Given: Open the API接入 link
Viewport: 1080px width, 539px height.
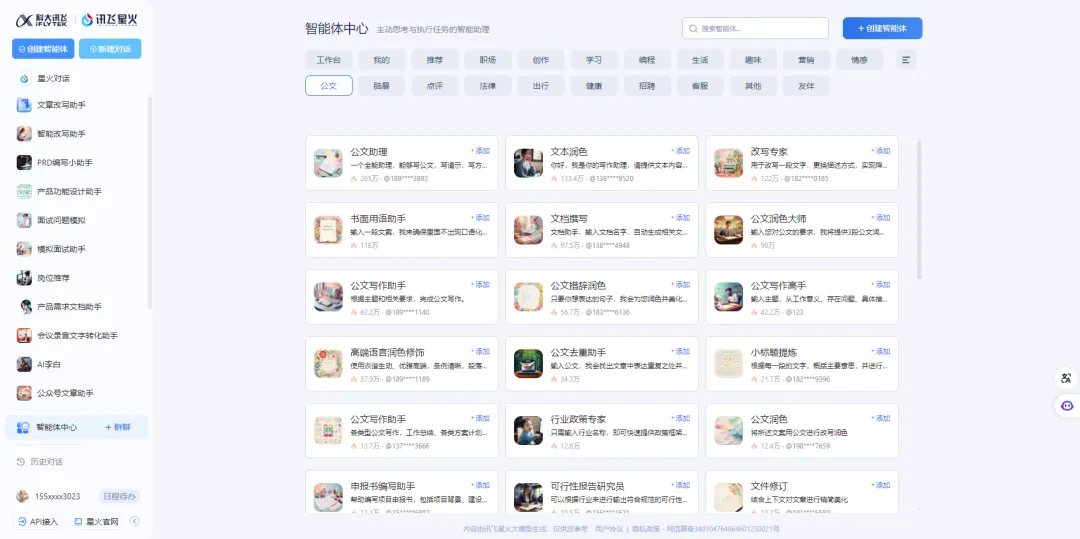Looking at the screenshot, I should click(x=39, y=521).
